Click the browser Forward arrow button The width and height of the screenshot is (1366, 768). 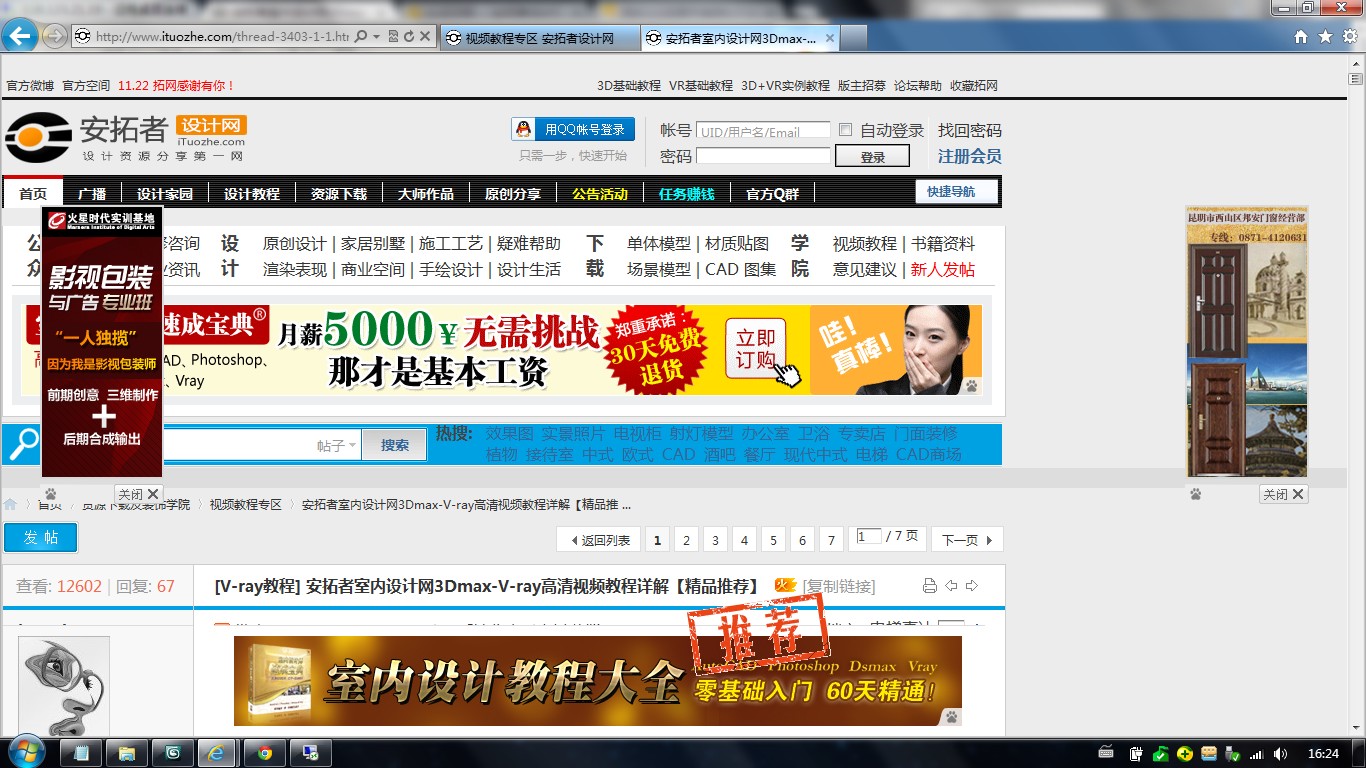[x=54, y=37]
